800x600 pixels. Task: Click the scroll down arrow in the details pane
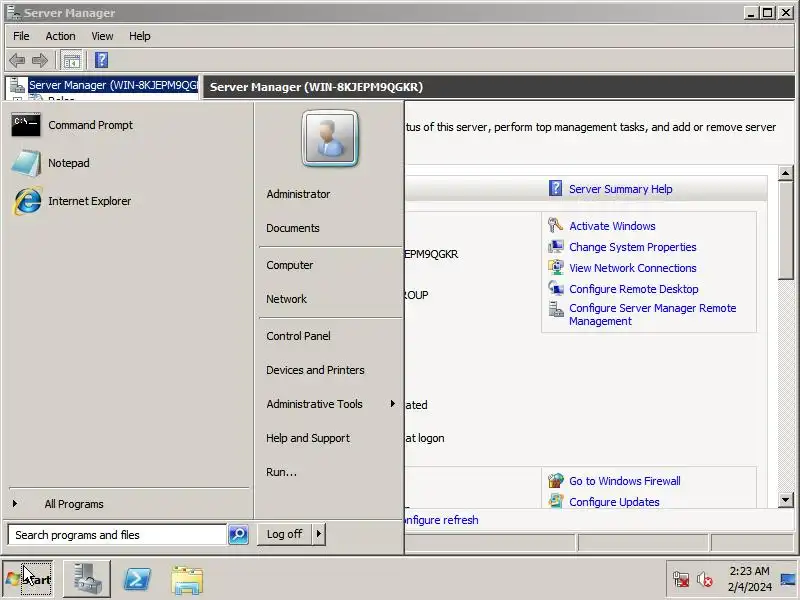786,500
